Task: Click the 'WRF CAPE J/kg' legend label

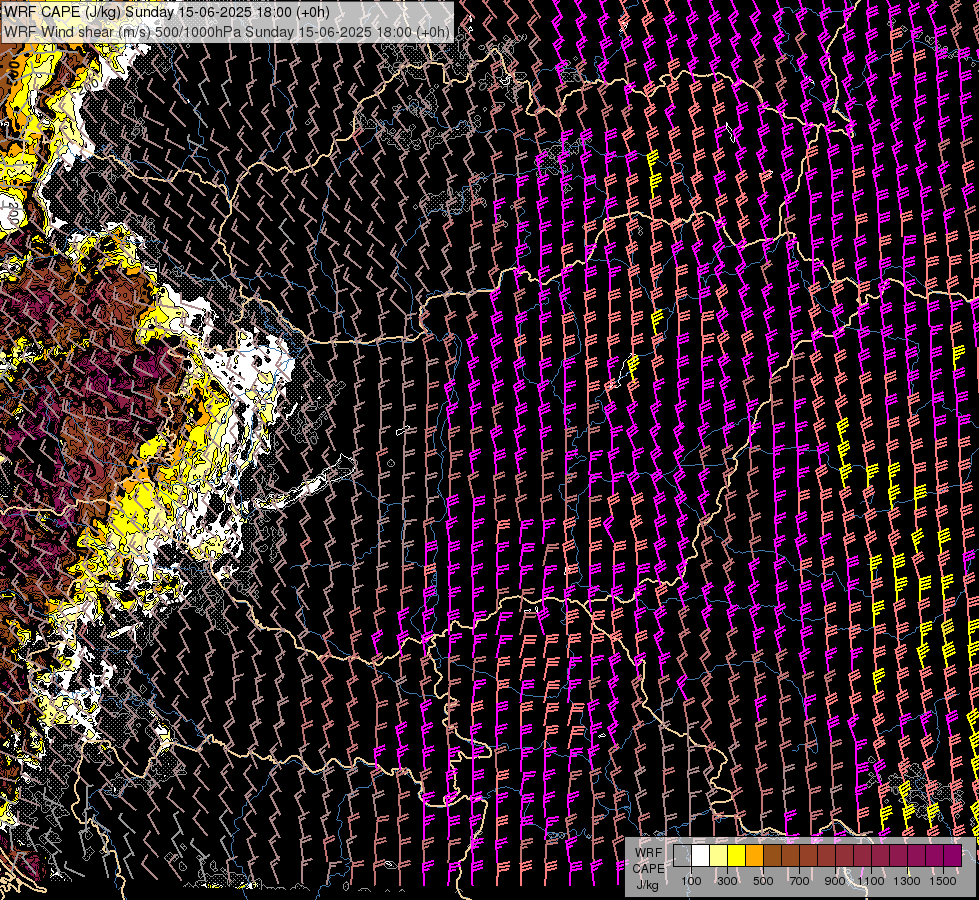Action: tap(648, 869)
